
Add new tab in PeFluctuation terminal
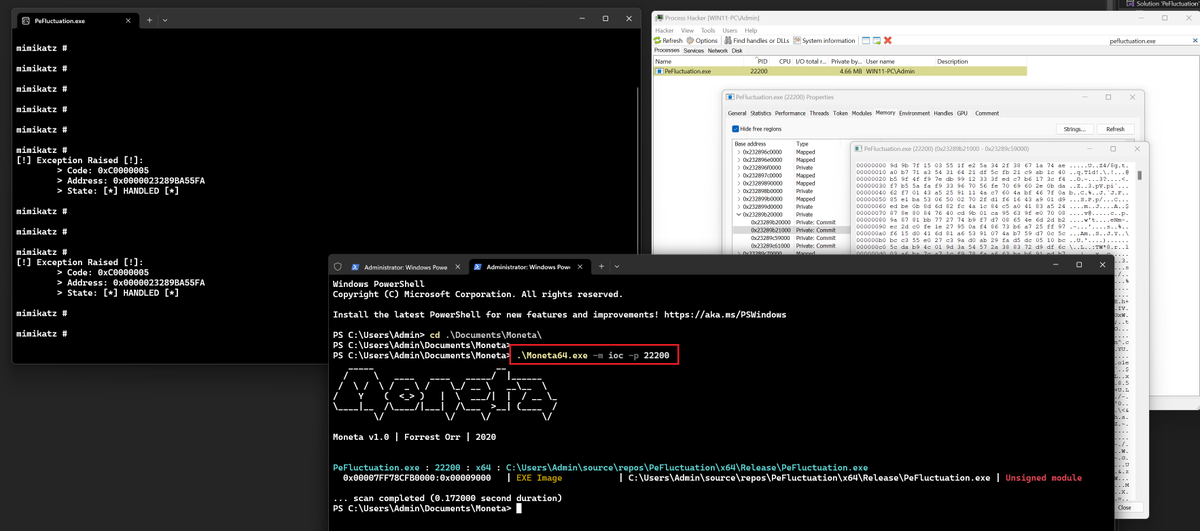point(149,19)
